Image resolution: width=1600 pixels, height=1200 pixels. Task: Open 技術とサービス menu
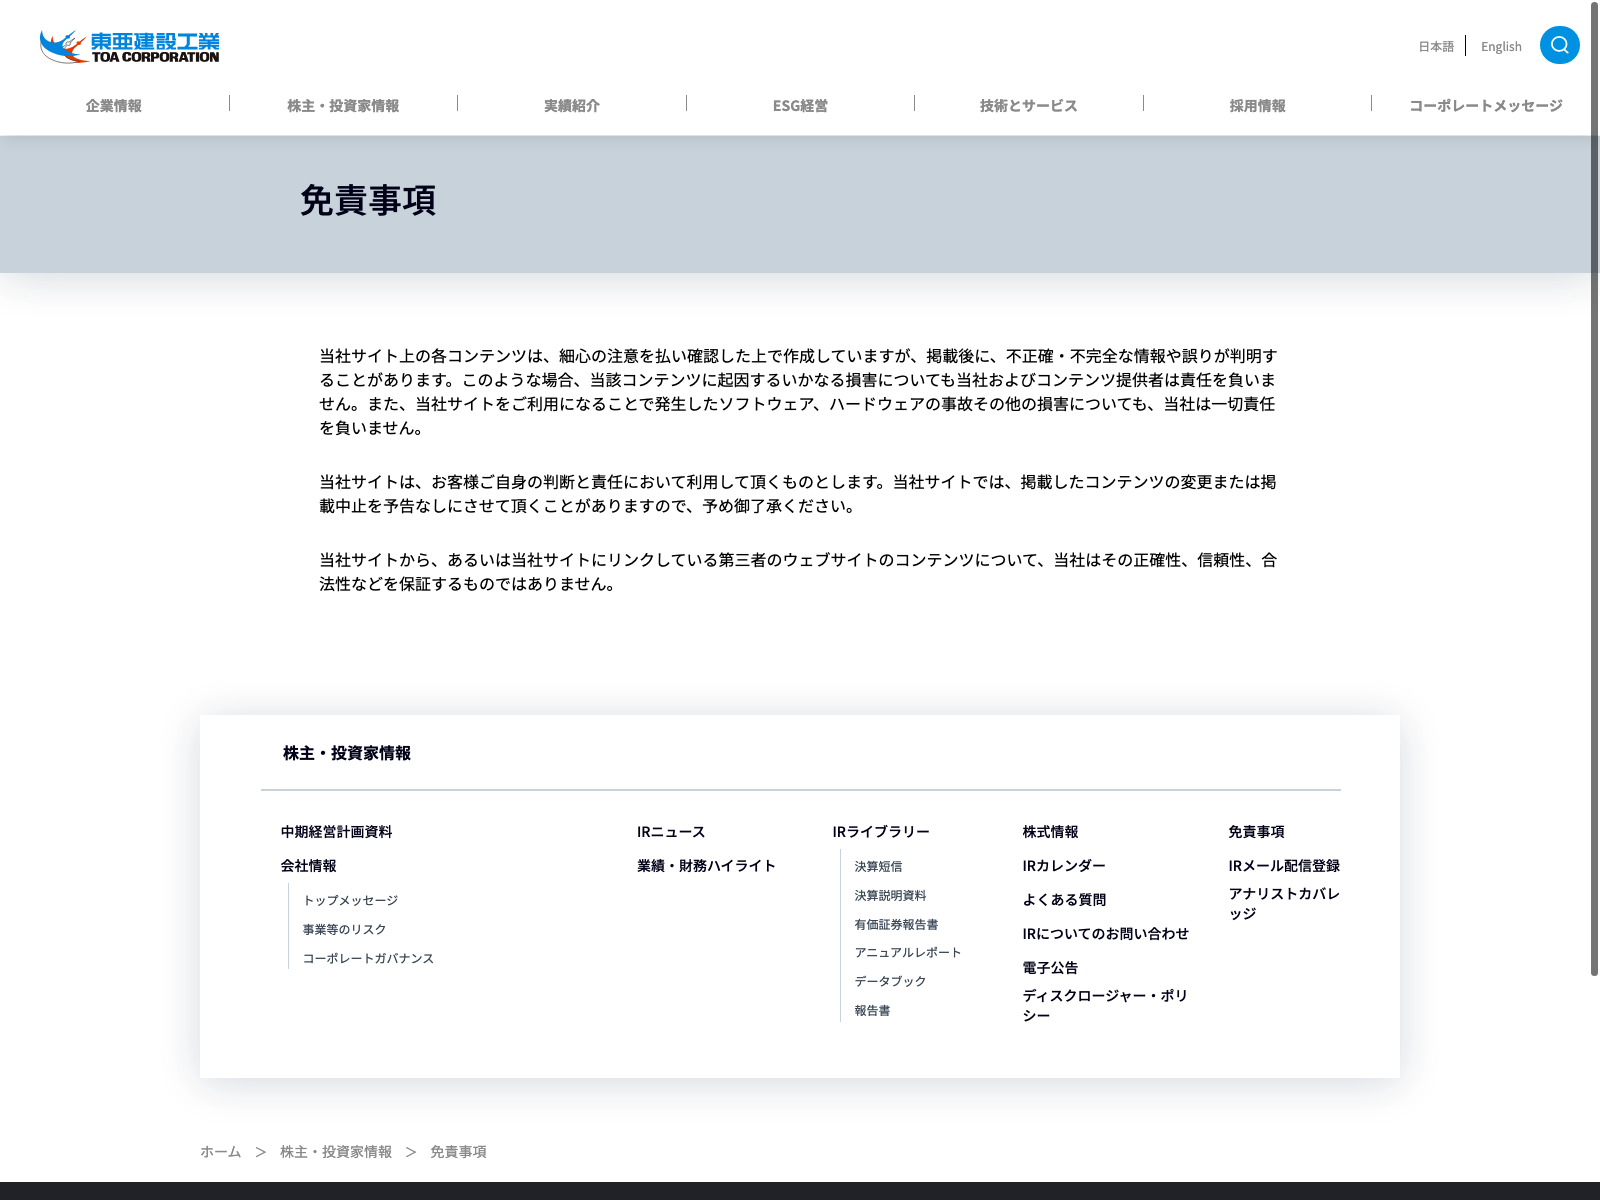1028,105
